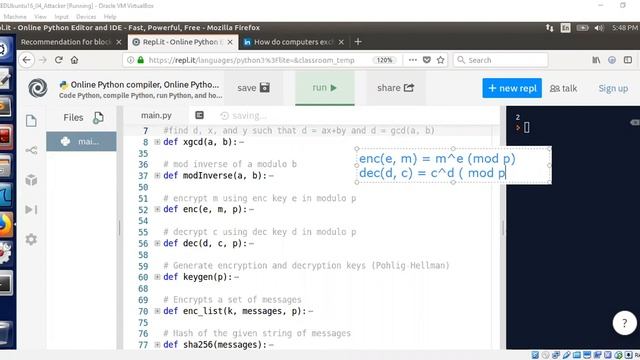Screen dimensions: 640x360
Task: Open the page actions three-dots menu
Action: tap(413, 60)
